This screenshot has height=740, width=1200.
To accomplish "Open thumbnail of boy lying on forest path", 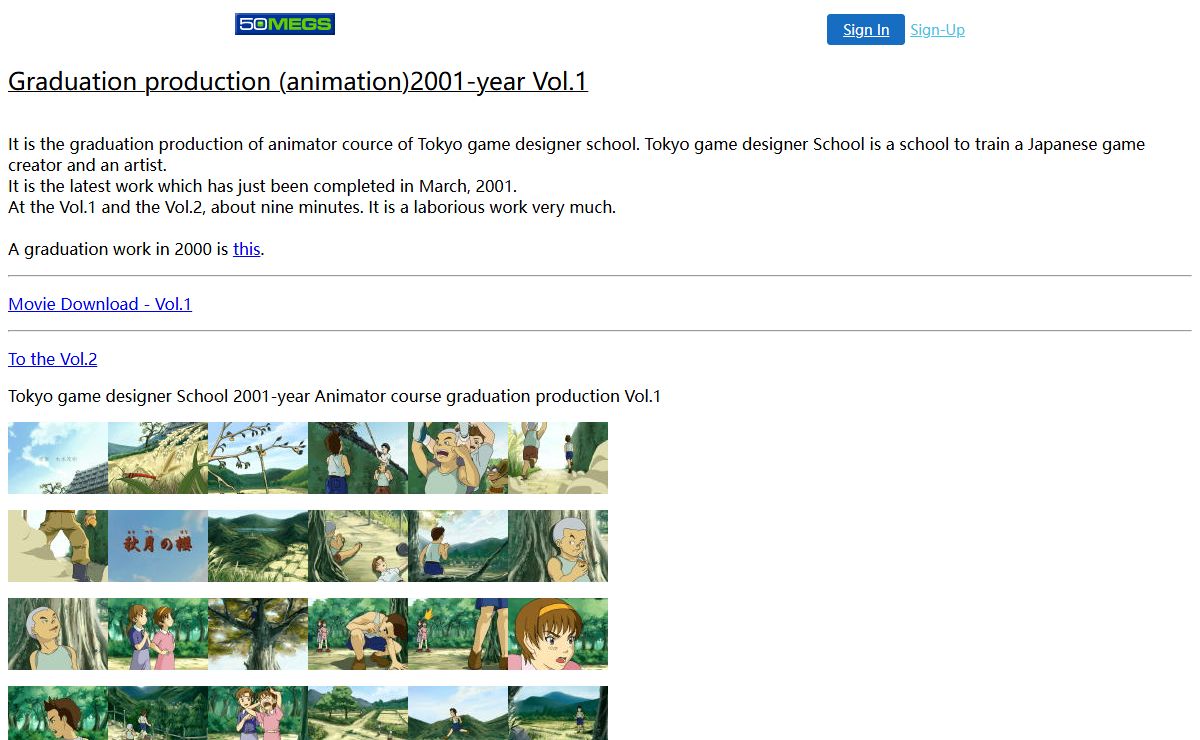I will tap(358, 546).
